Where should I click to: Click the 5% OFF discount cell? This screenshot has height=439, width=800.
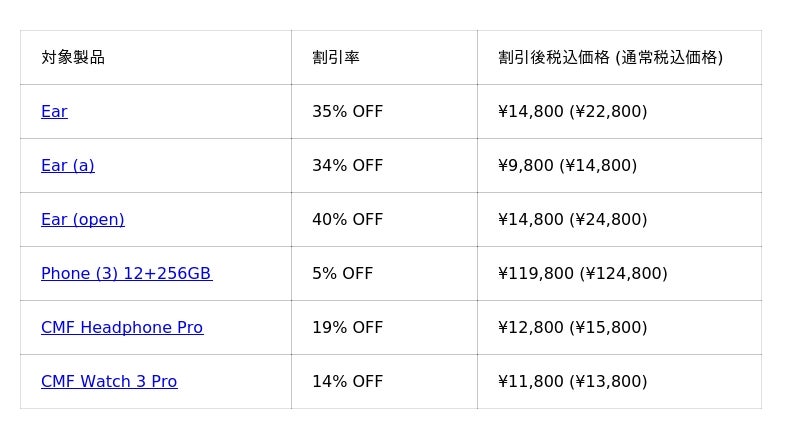(x=342, y=274)
